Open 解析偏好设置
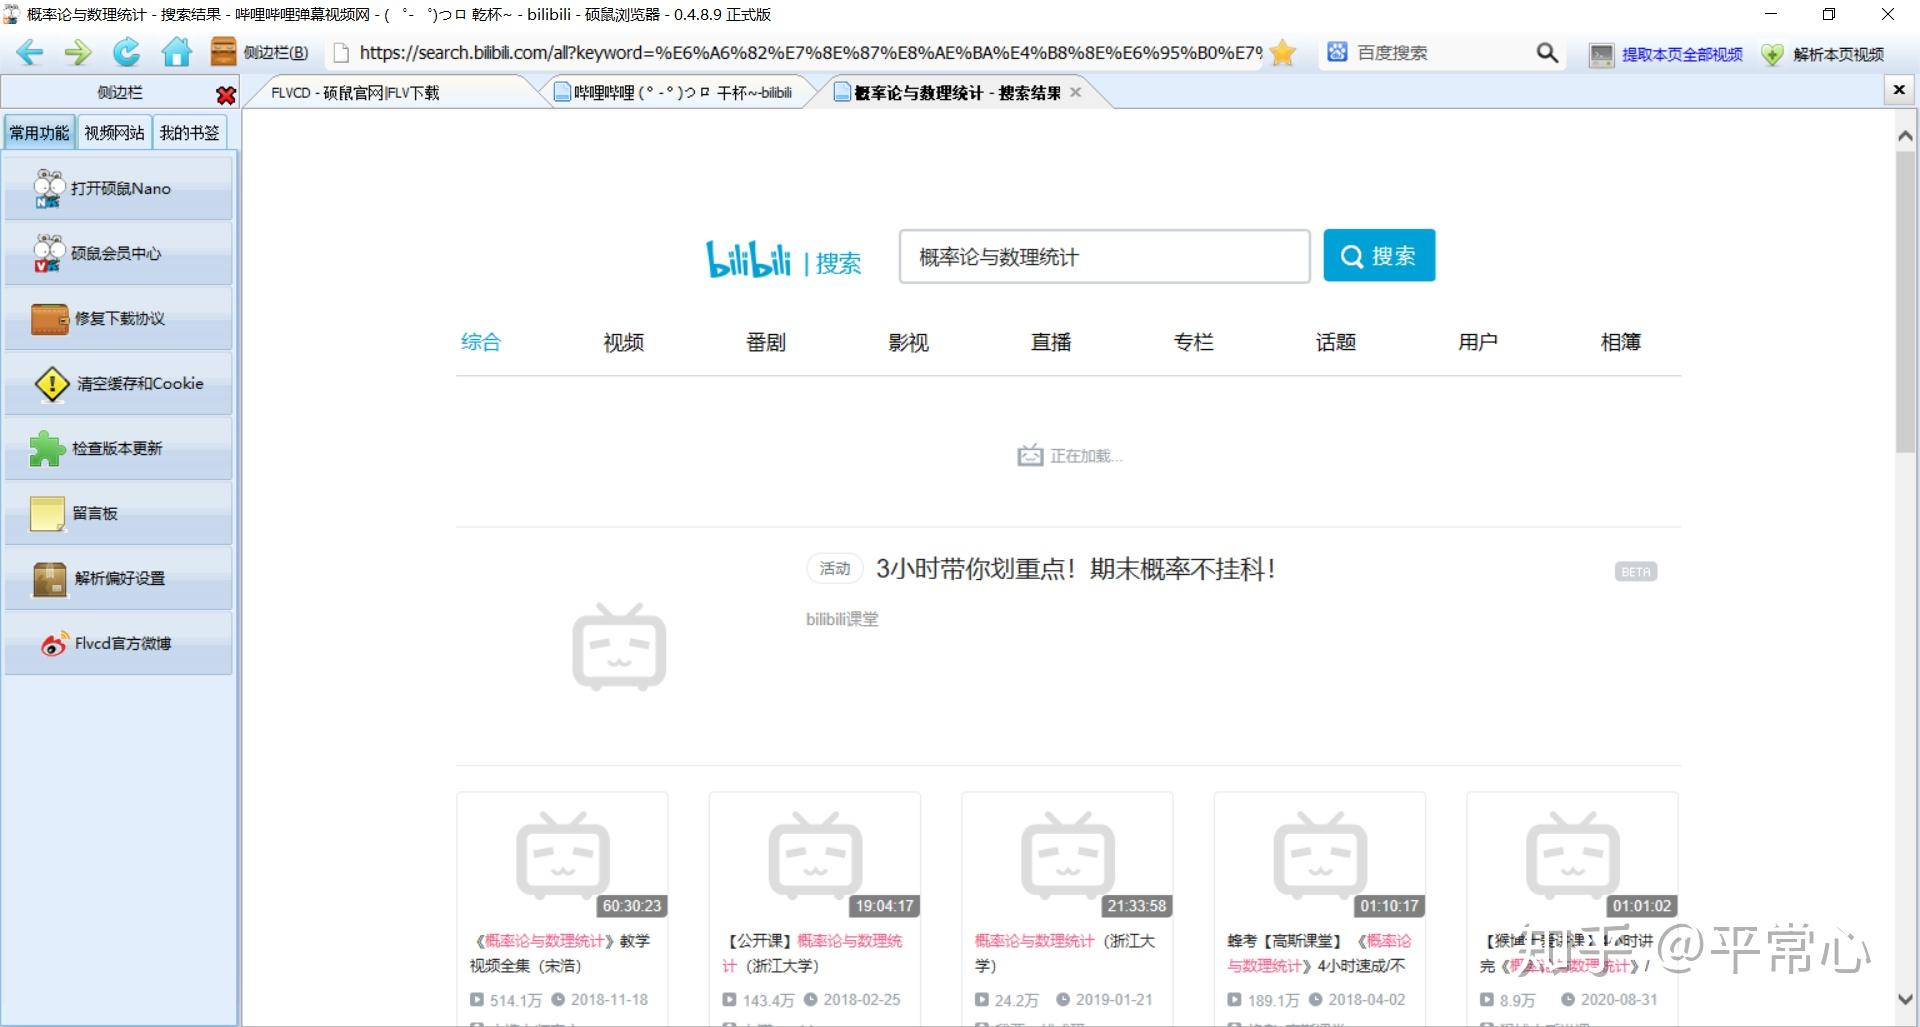This screenshot has height=1027, width=1920. [x=119, y=578]
